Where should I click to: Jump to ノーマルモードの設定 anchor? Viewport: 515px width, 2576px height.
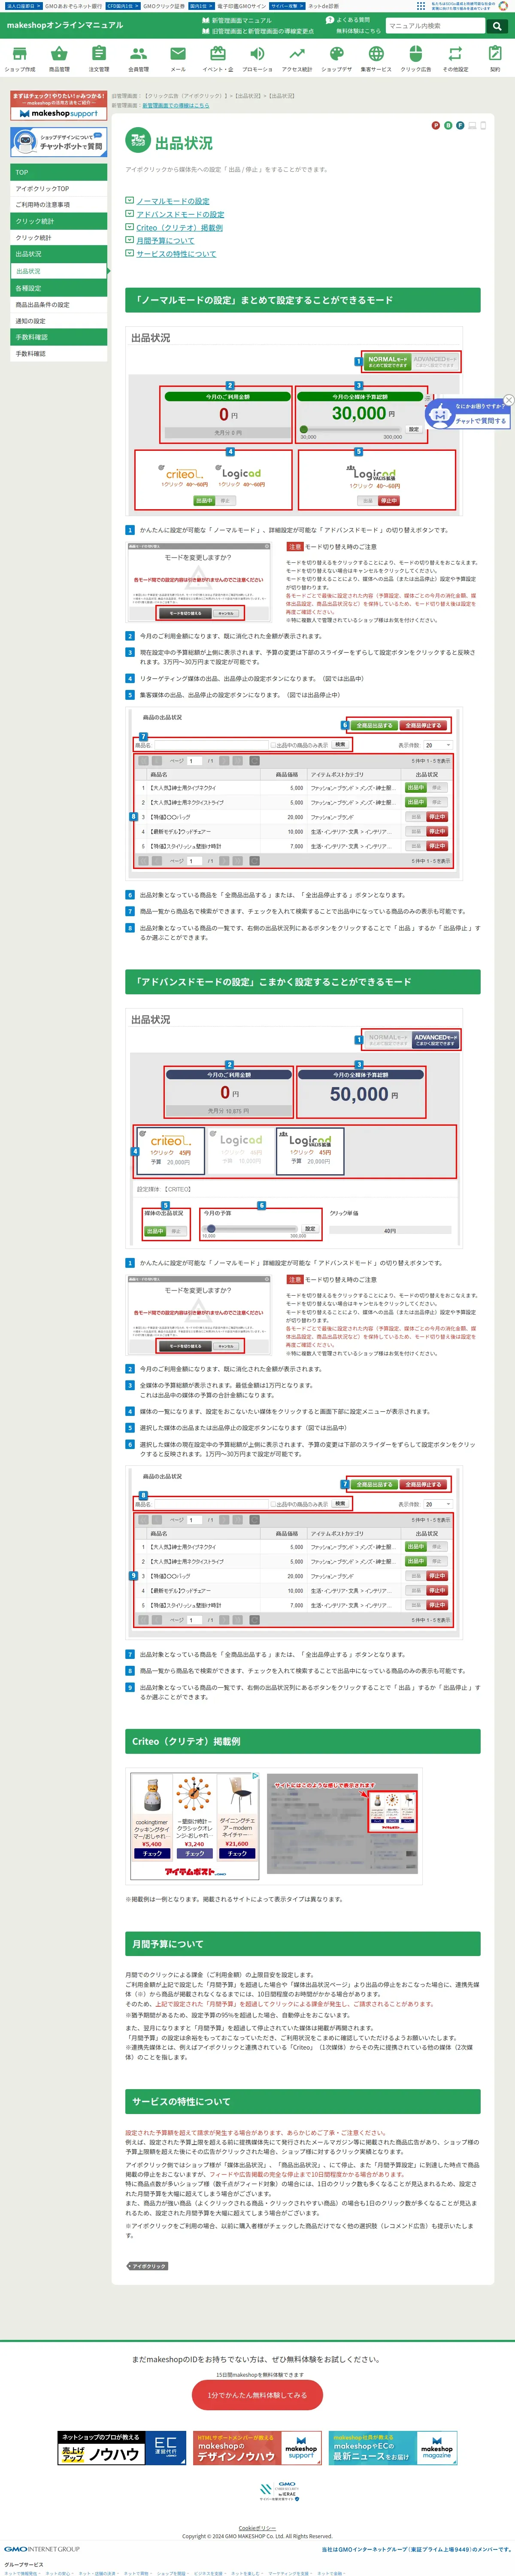click(172, 201)
